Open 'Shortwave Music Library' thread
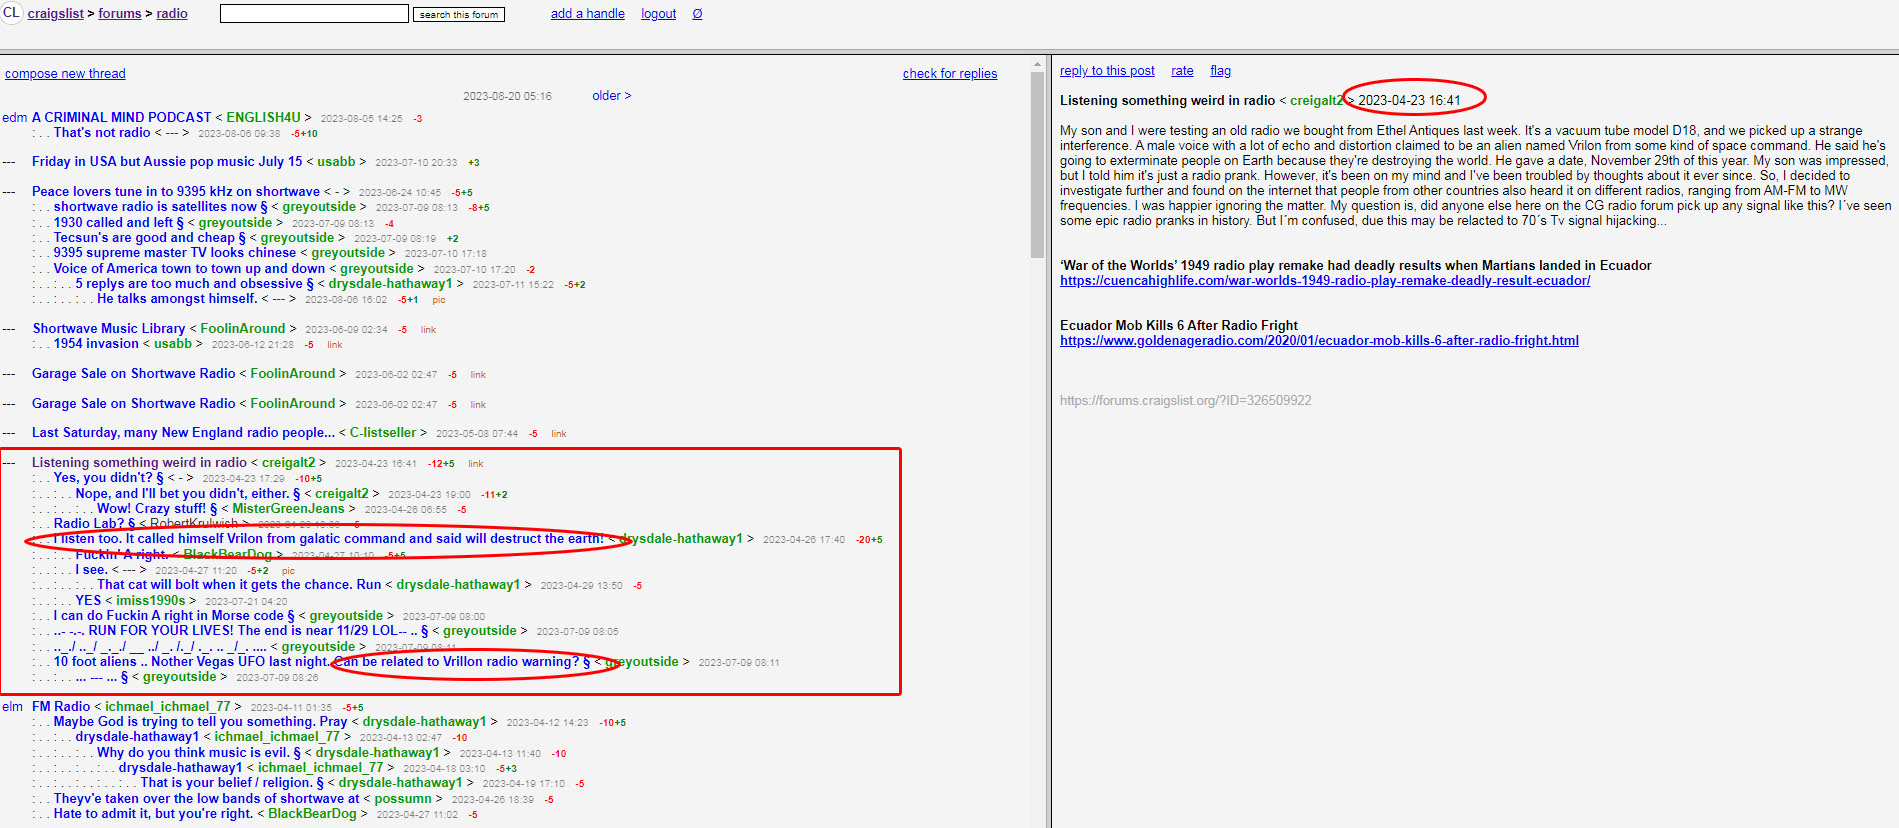The height and width of the screenshot is (828, 1899). [x=109, y=329]
